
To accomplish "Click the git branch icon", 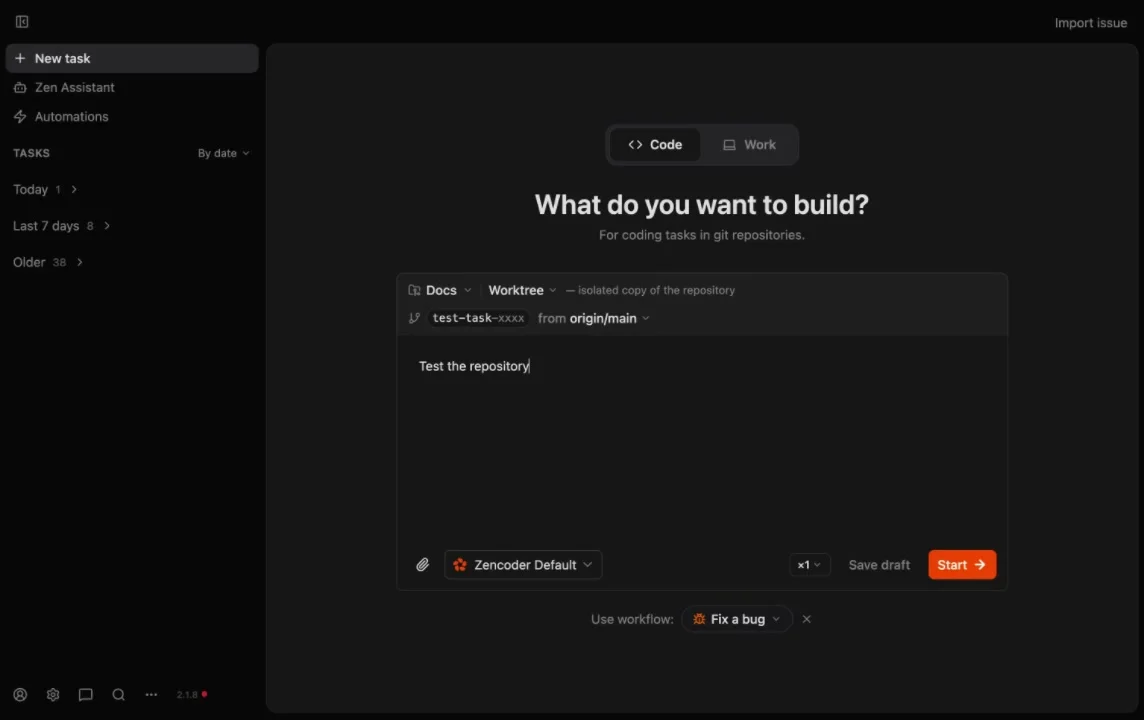I will coord(414,318).
